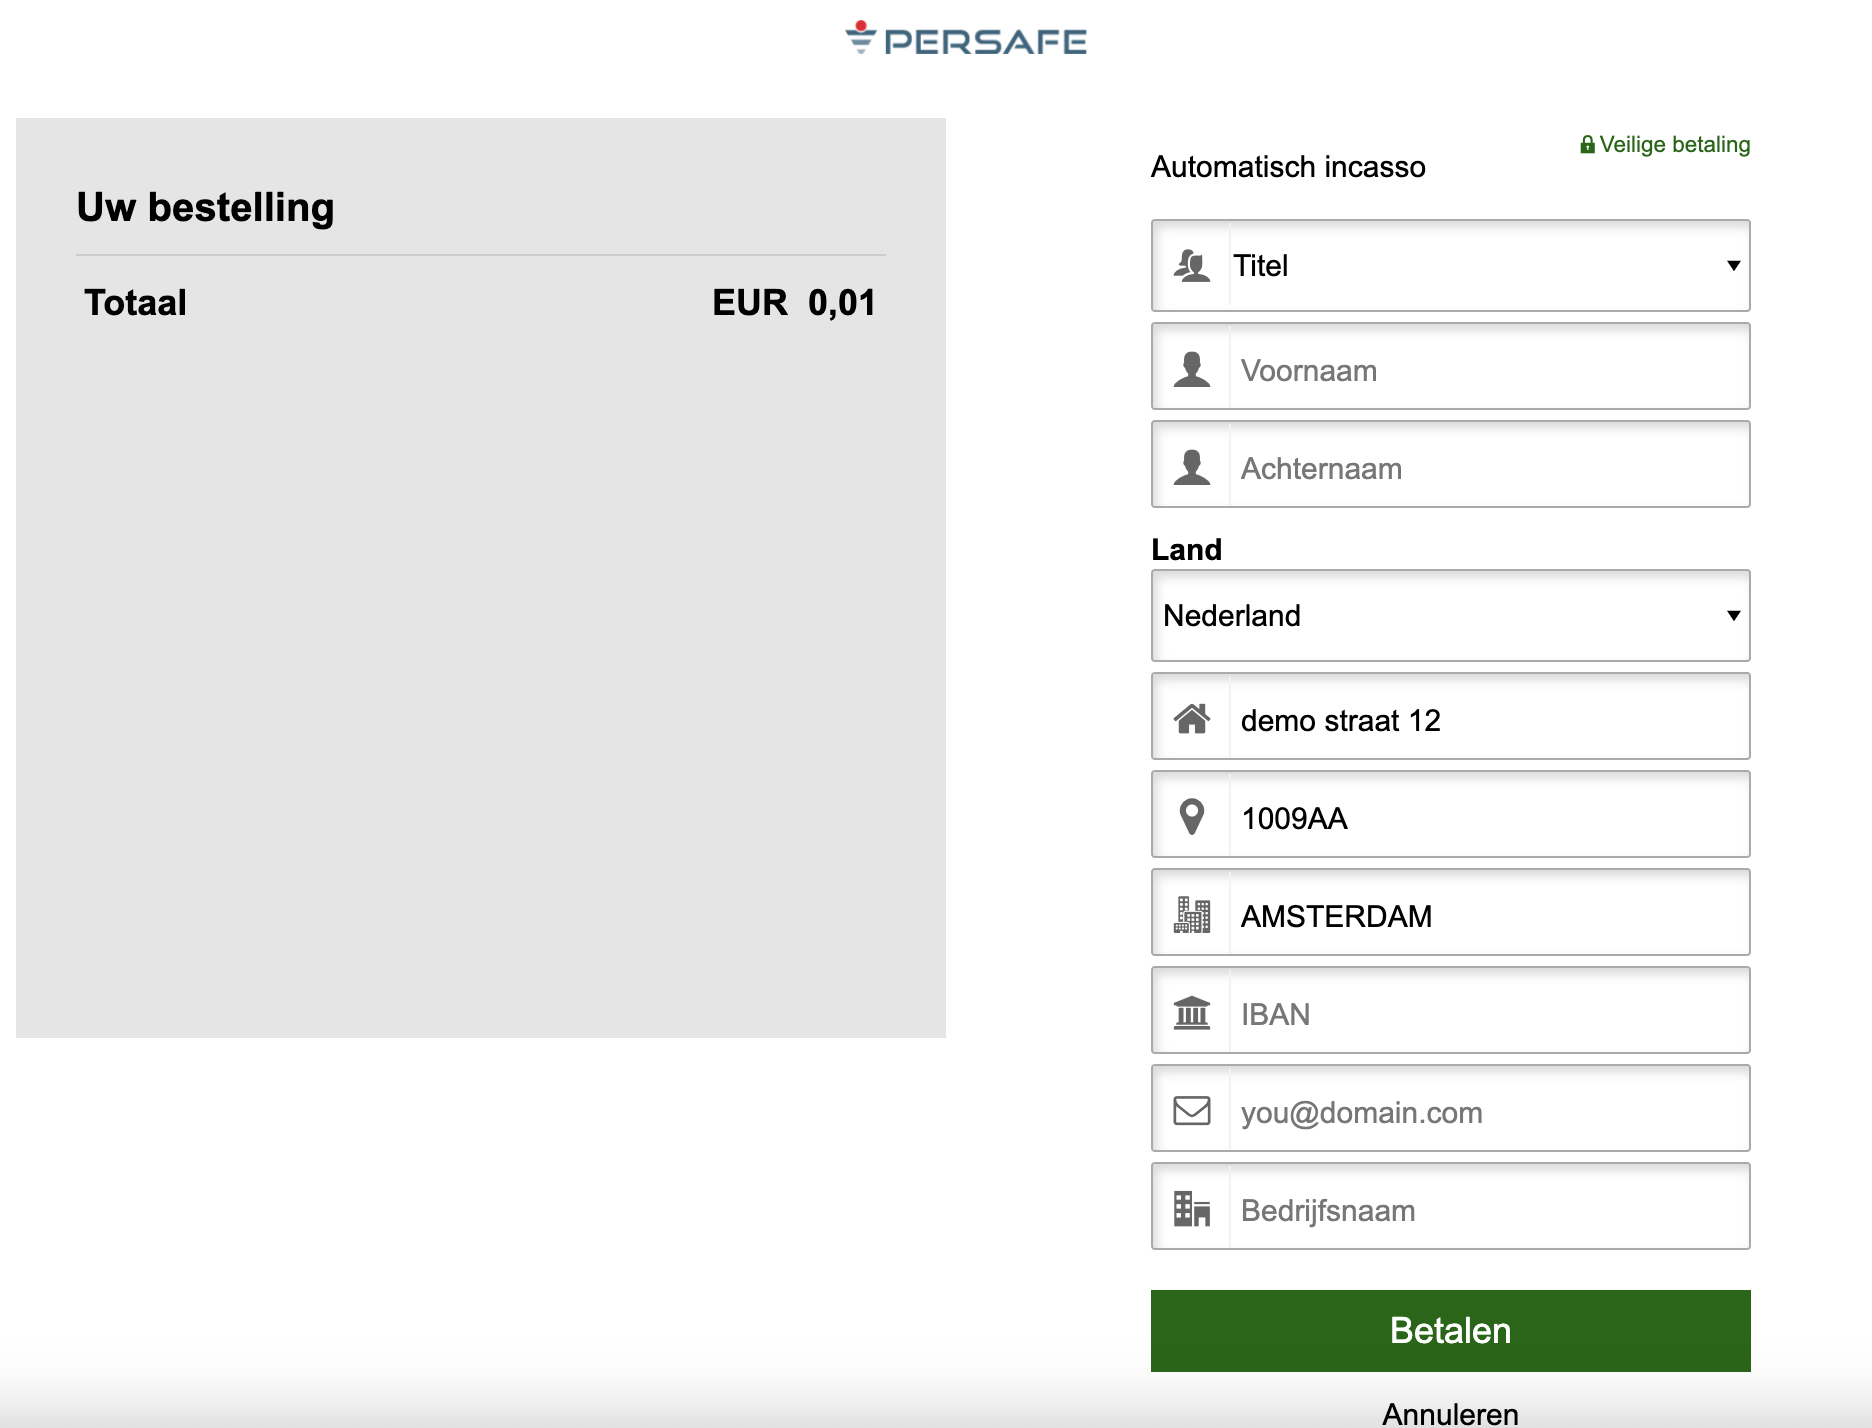Viewport: 1872px width, 1428px height.
Task: Click the Titel dropdown arrow
Action: pyautogui.click(x=1733, y=265)
